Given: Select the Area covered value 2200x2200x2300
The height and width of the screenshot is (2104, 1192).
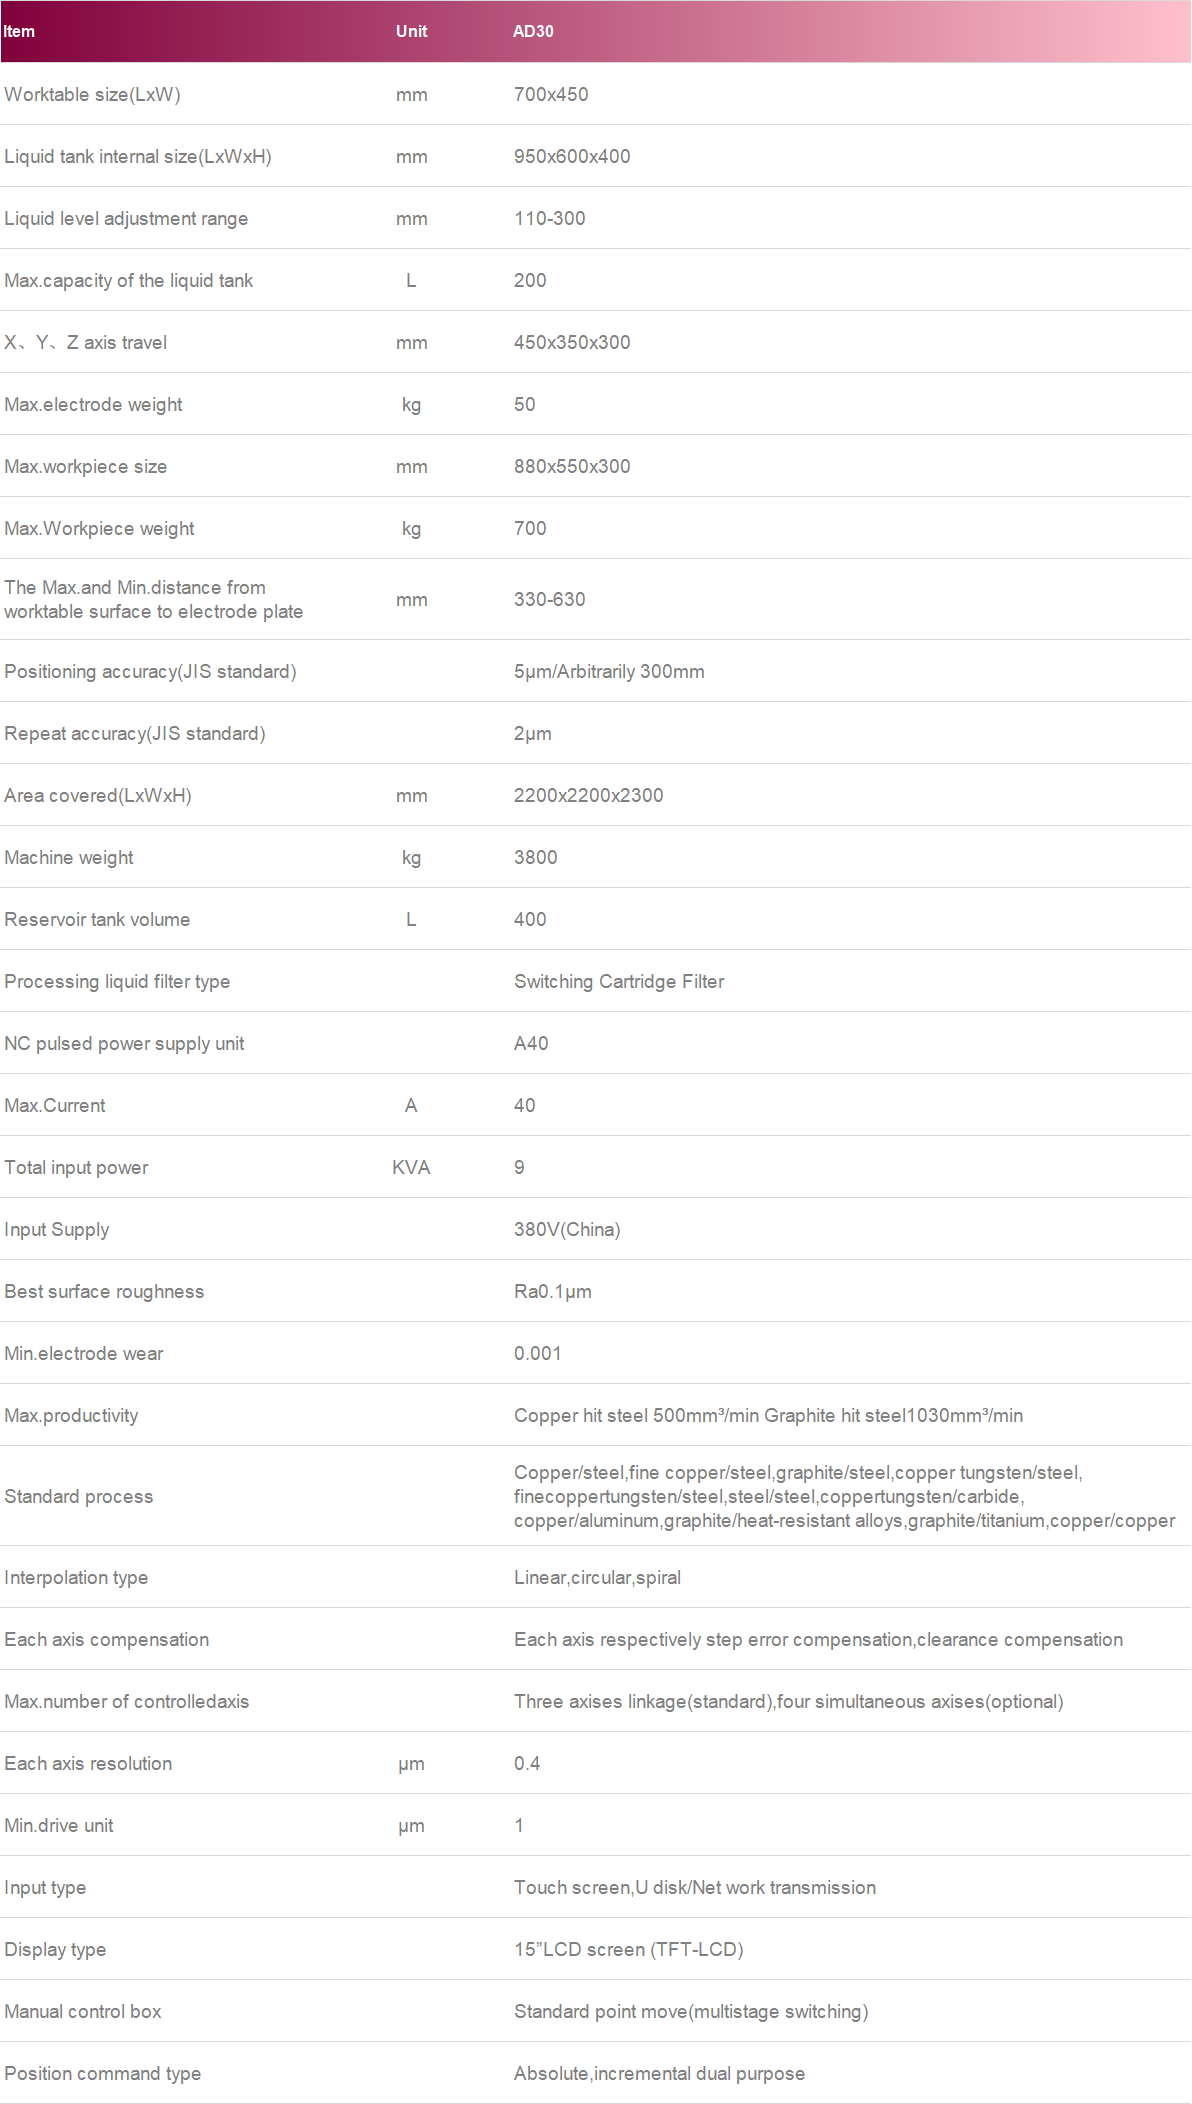Looking at the screenshot, I should pos(588,796).
